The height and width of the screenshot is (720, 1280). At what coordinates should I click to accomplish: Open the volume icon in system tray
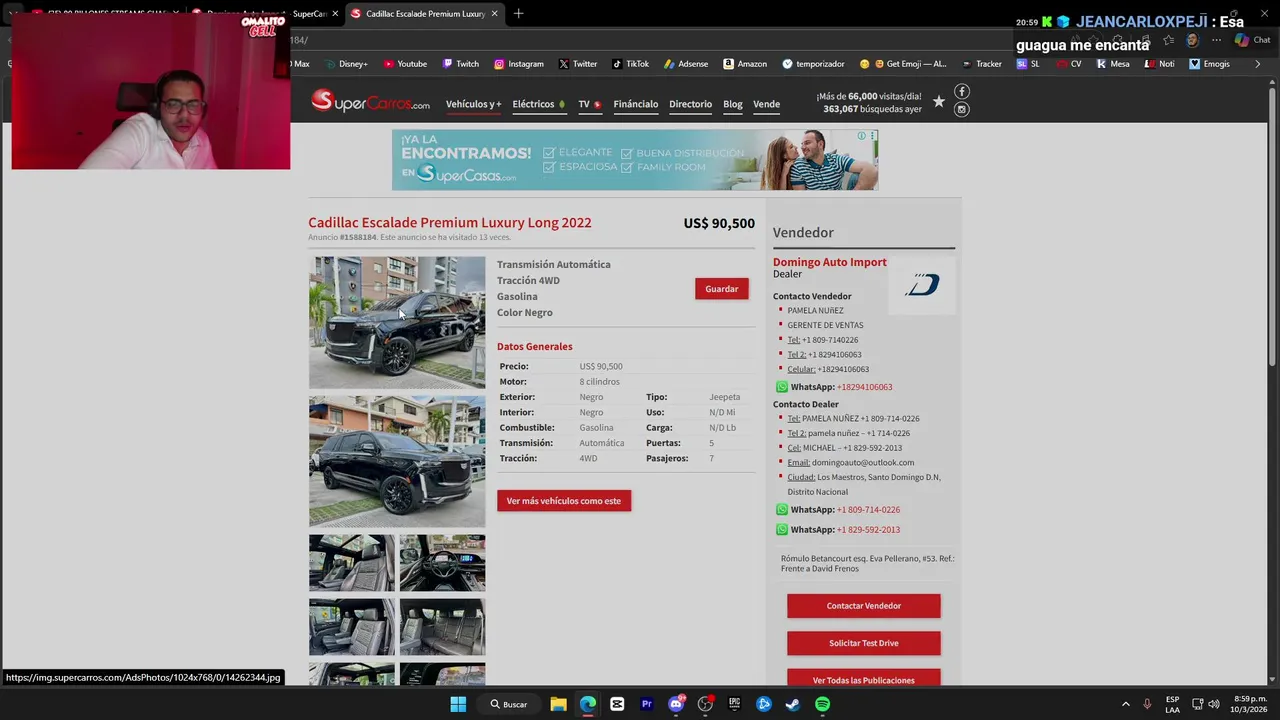pyautogui.click(x=1213, y=704)
